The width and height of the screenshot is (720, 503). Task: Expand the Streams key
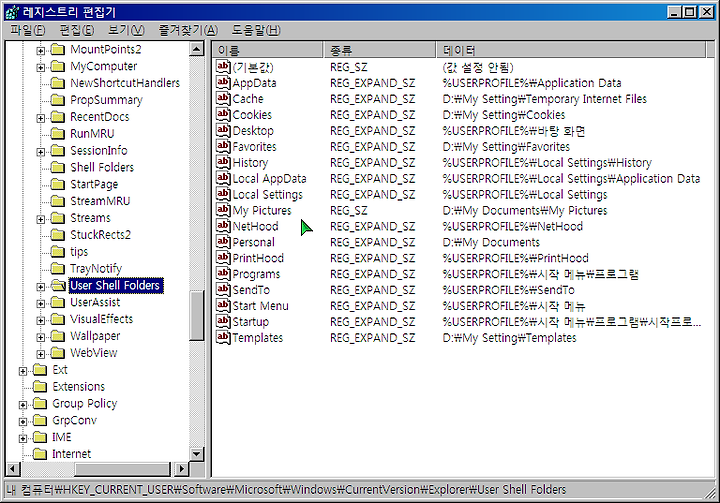point(40,219)
